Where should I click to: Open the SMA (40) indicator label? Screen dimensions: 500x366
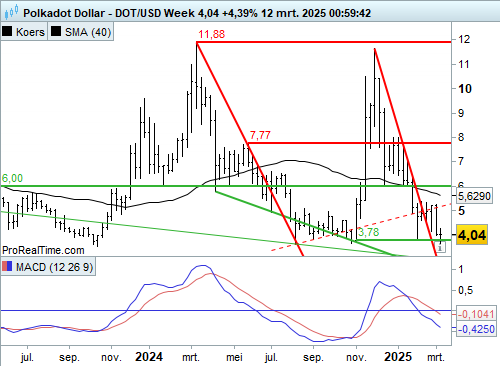[x=88, y=32]
